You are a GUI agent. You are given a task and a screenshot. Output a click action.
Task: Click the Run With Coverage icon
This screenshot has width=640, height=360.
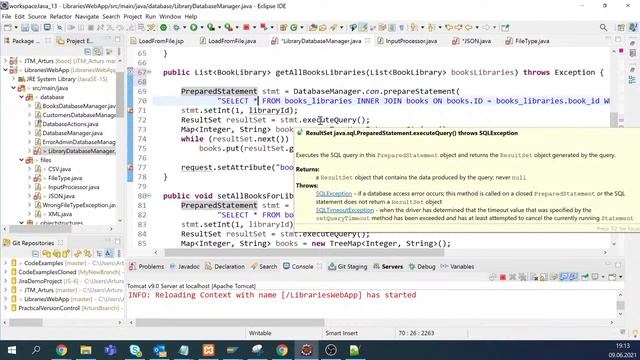[211, 27]
